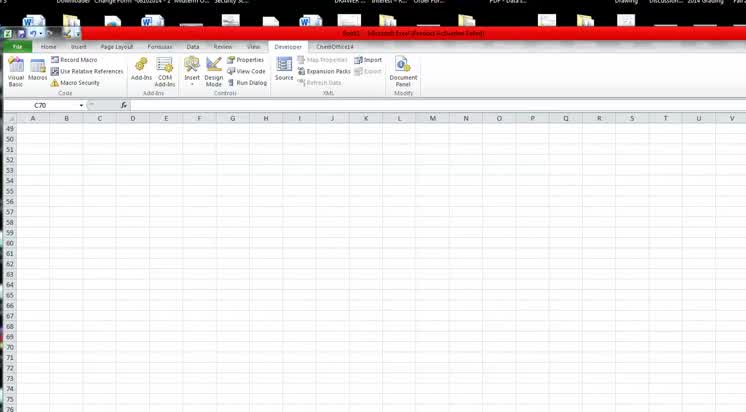This screenshot has width=746, height=412.
Task: Toggle Design Mode
Action: click(214, 72)
